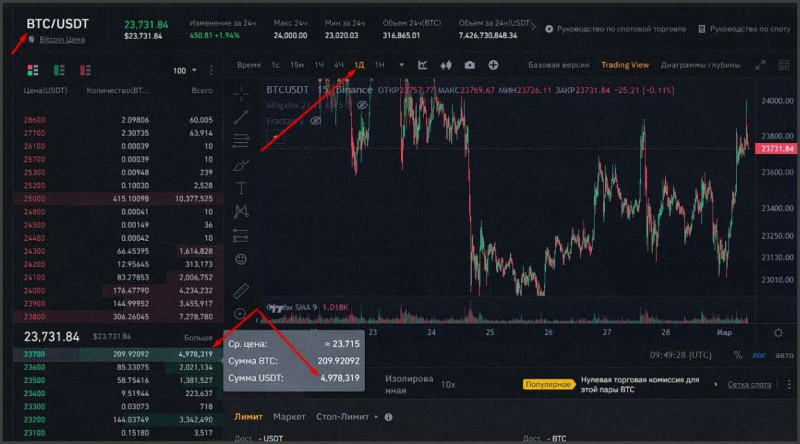Open Изолированная margin tab
The height and width of the screenshot is (444, 800).
[409, 384]
